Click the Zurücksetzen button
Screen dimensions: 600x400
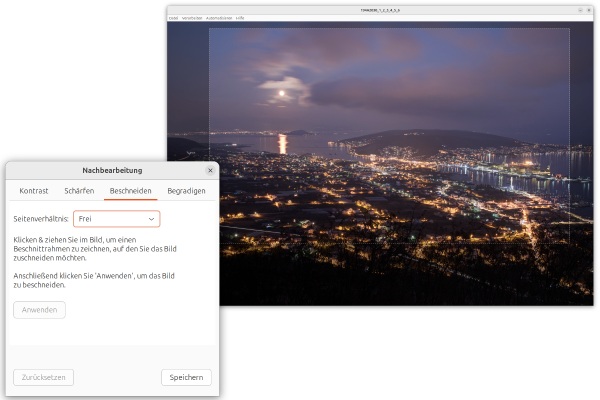coord(44,377)
